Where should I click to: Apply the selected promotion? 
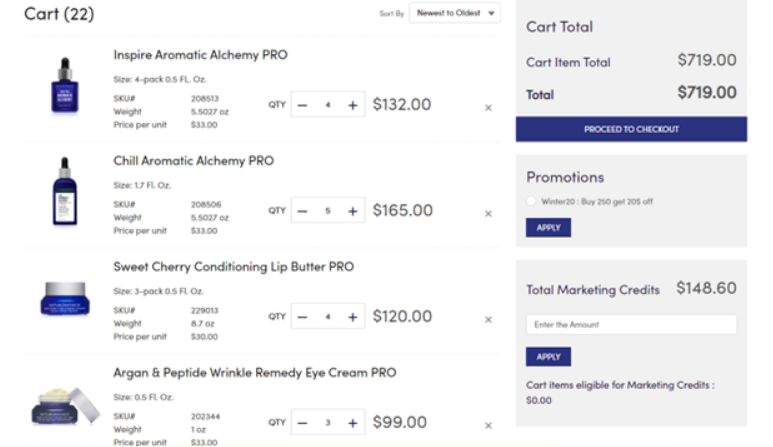(x=548, y=228)
